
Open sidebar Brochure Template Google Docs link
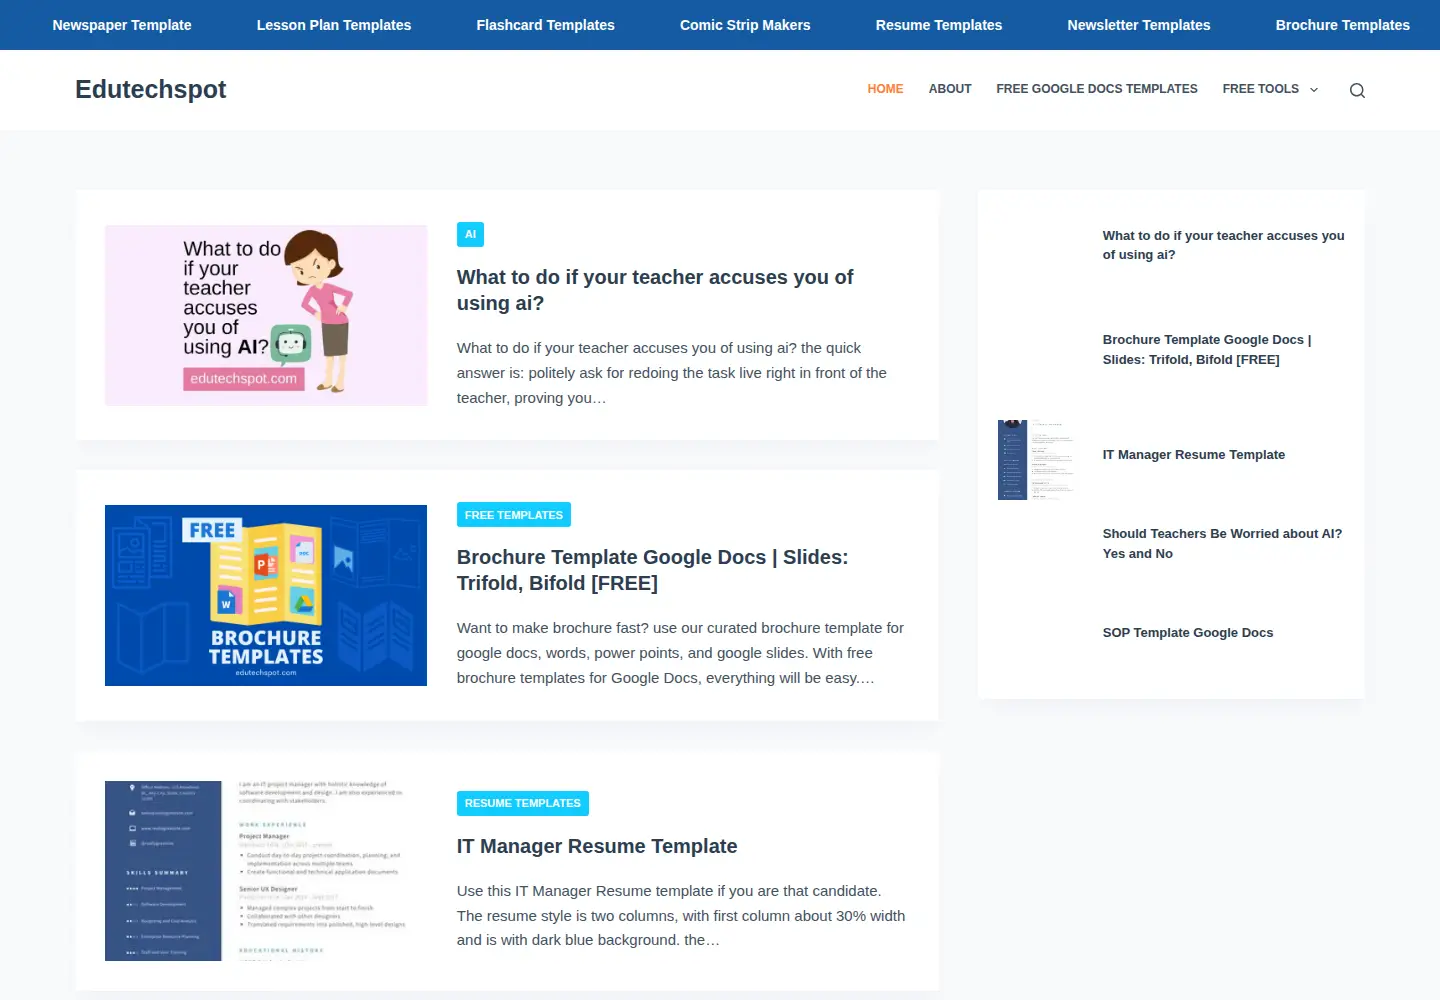(x=1207, y=350)
